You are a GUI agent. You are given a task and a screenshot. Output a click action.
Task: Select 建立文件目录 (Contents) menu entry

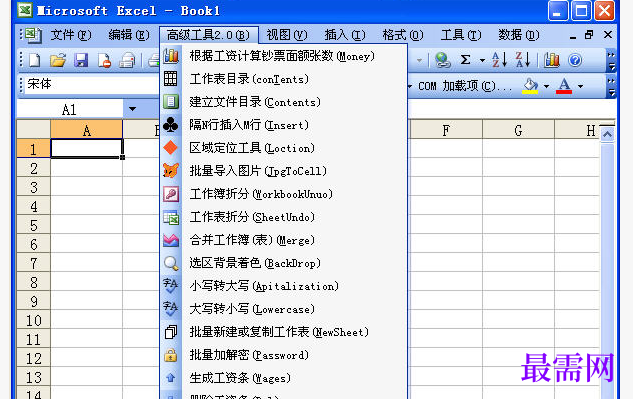[x=283, y=102]
